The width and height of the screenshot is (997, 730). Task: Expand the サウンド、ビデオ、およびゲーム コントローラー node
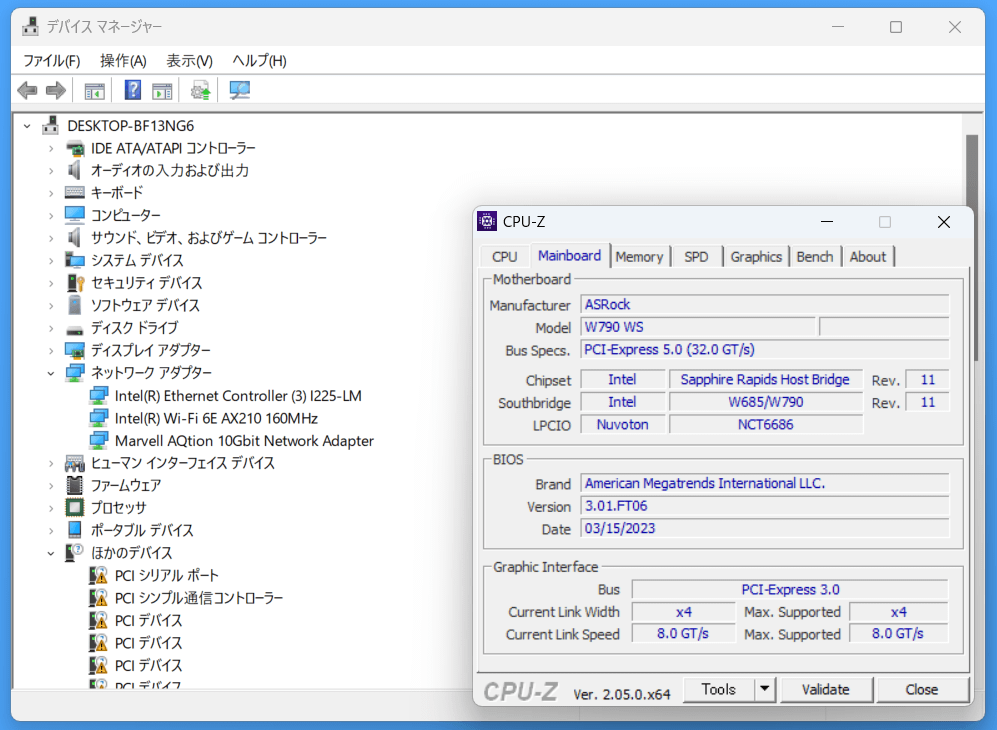coord(51,238)
